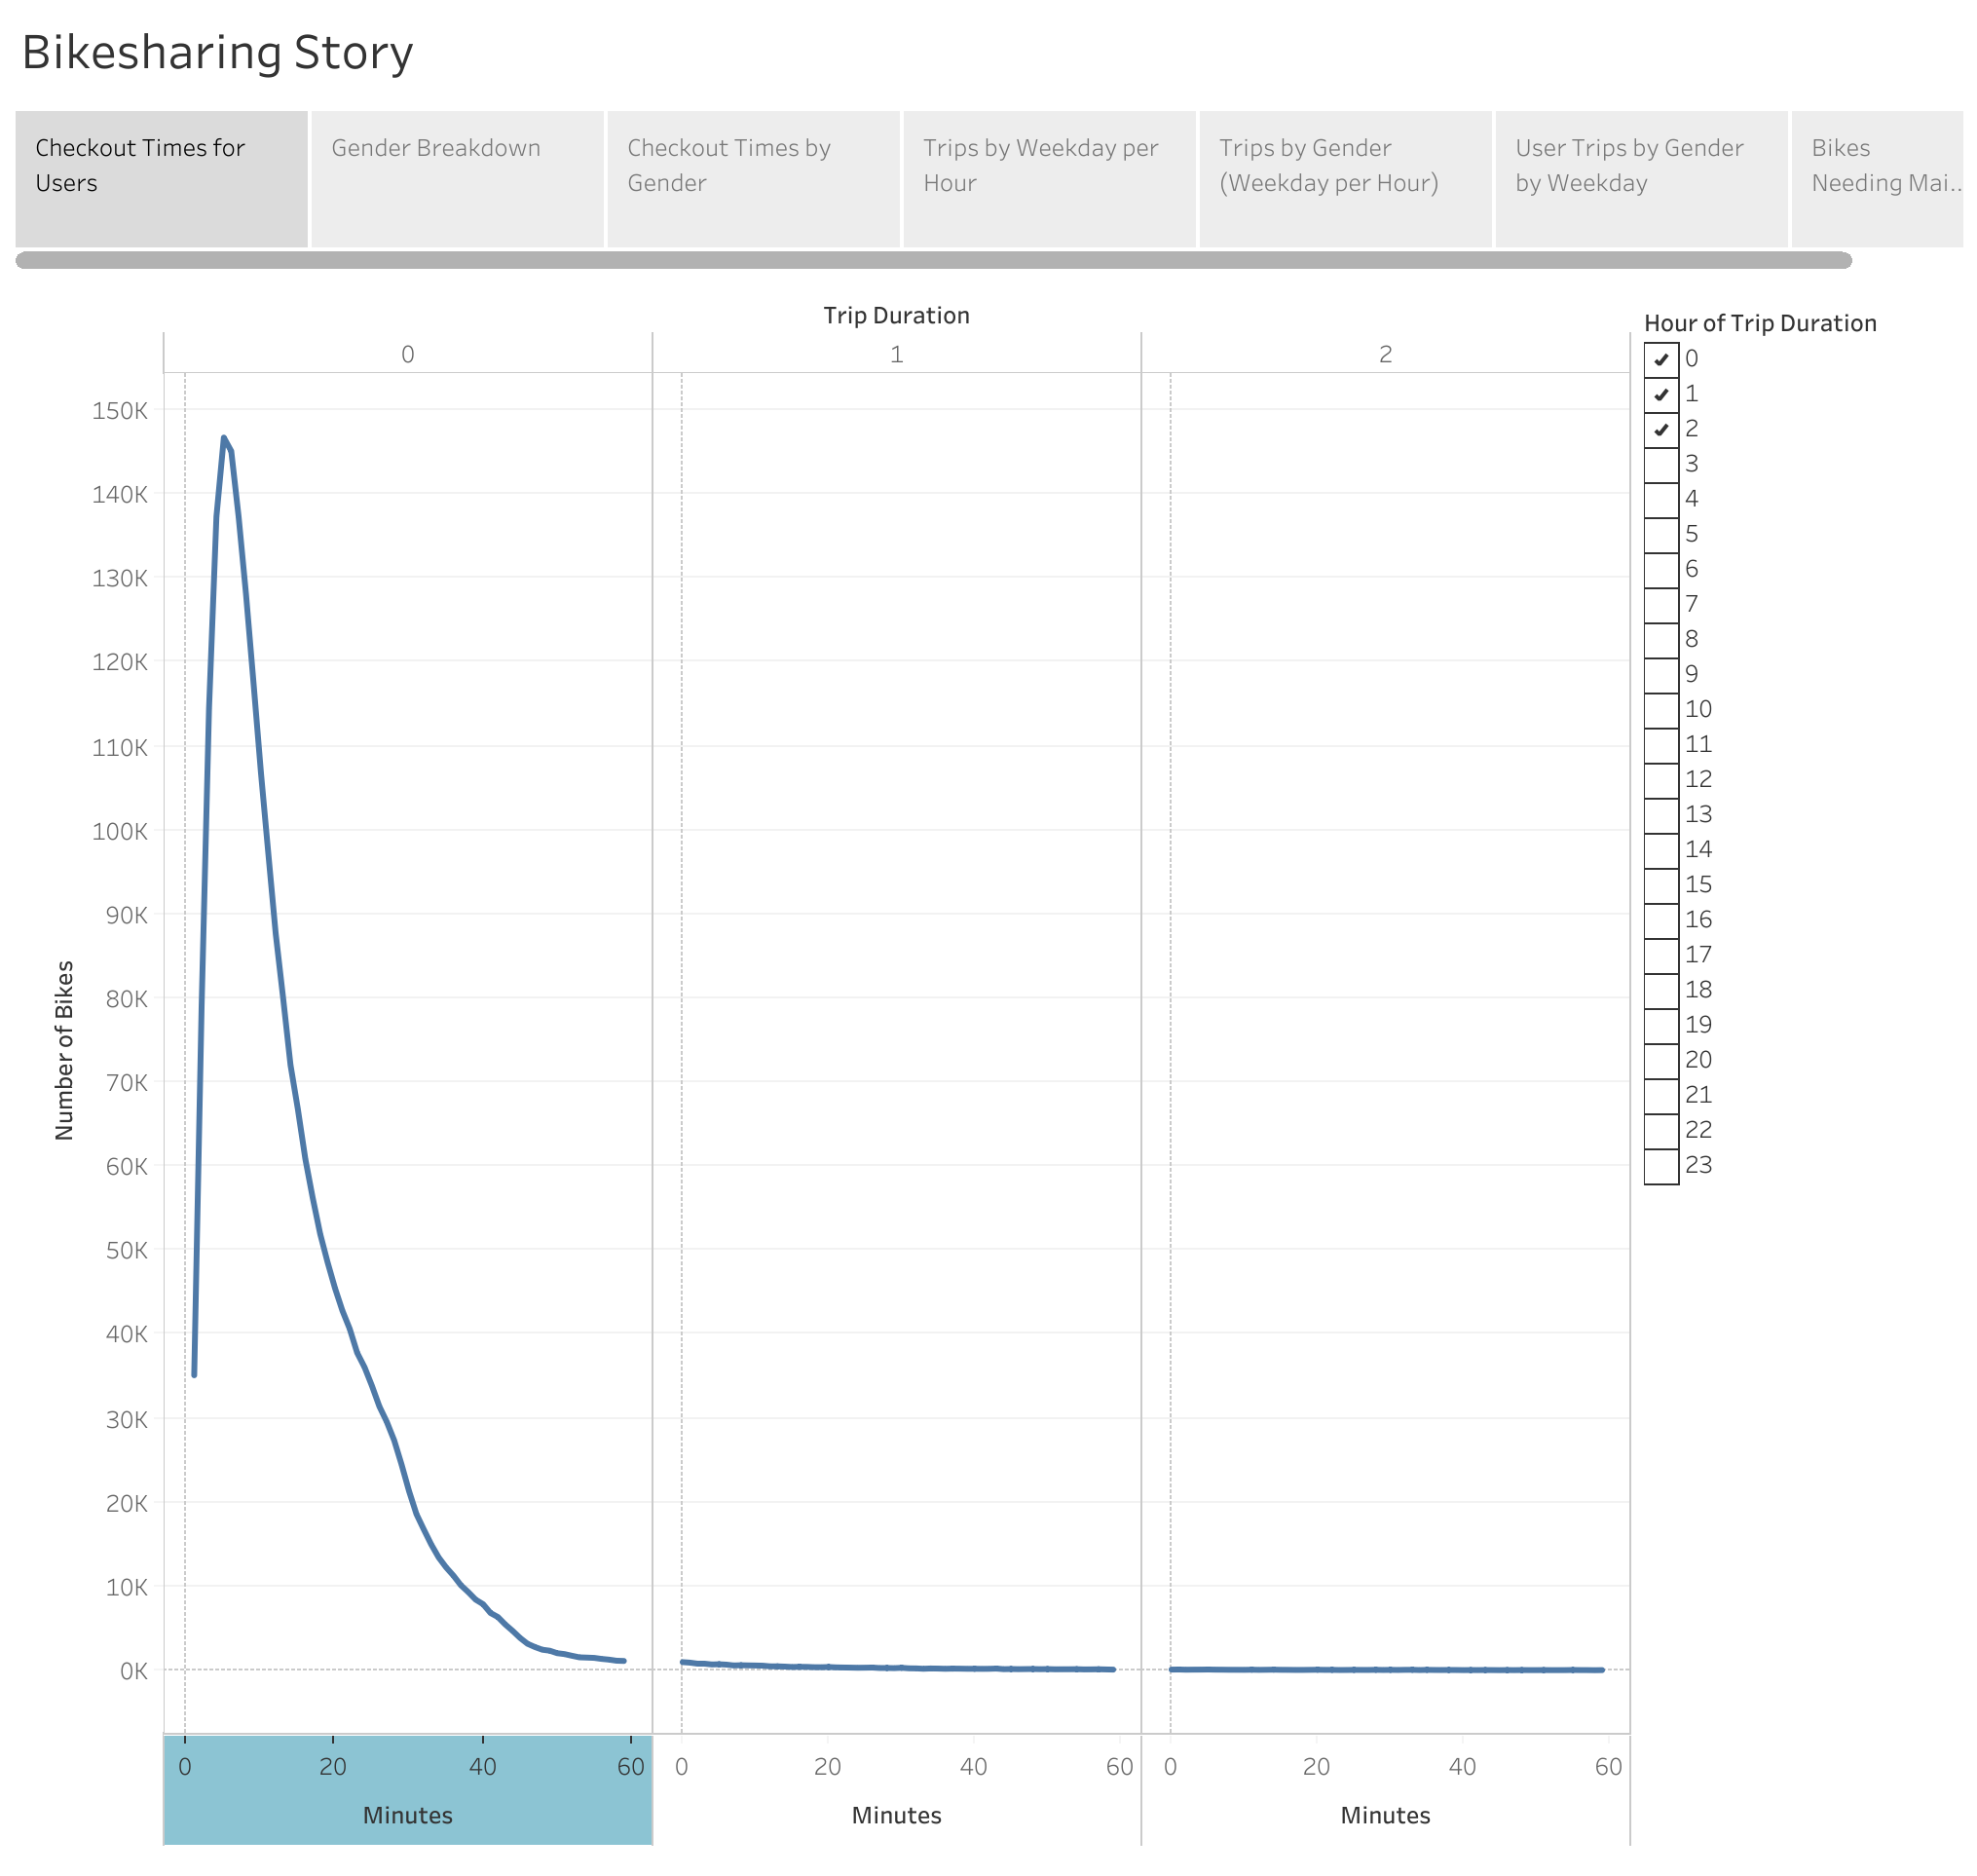The width and height of the screenshot is (1977, 1876).
Task: Uncheck hour 0 in Trip Duration filter
Action: coord(1660,359)
